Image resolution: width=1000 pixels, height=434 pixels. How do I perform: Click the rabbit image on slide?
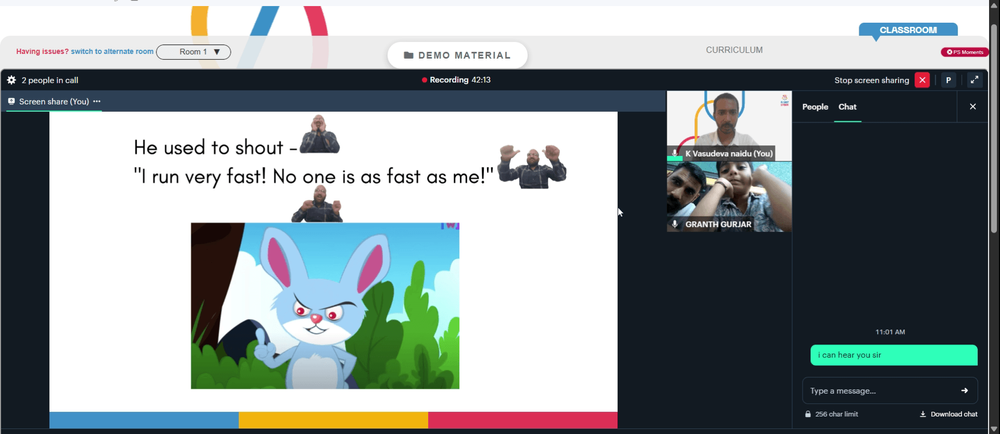pos(325,305)
